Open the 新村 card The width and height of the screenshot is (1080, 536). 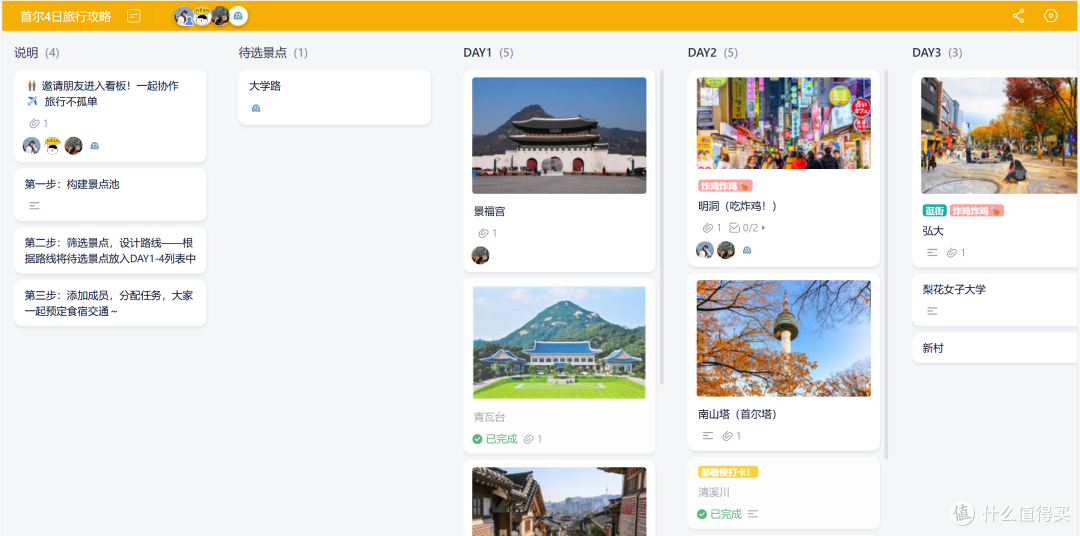click(996, 348)
